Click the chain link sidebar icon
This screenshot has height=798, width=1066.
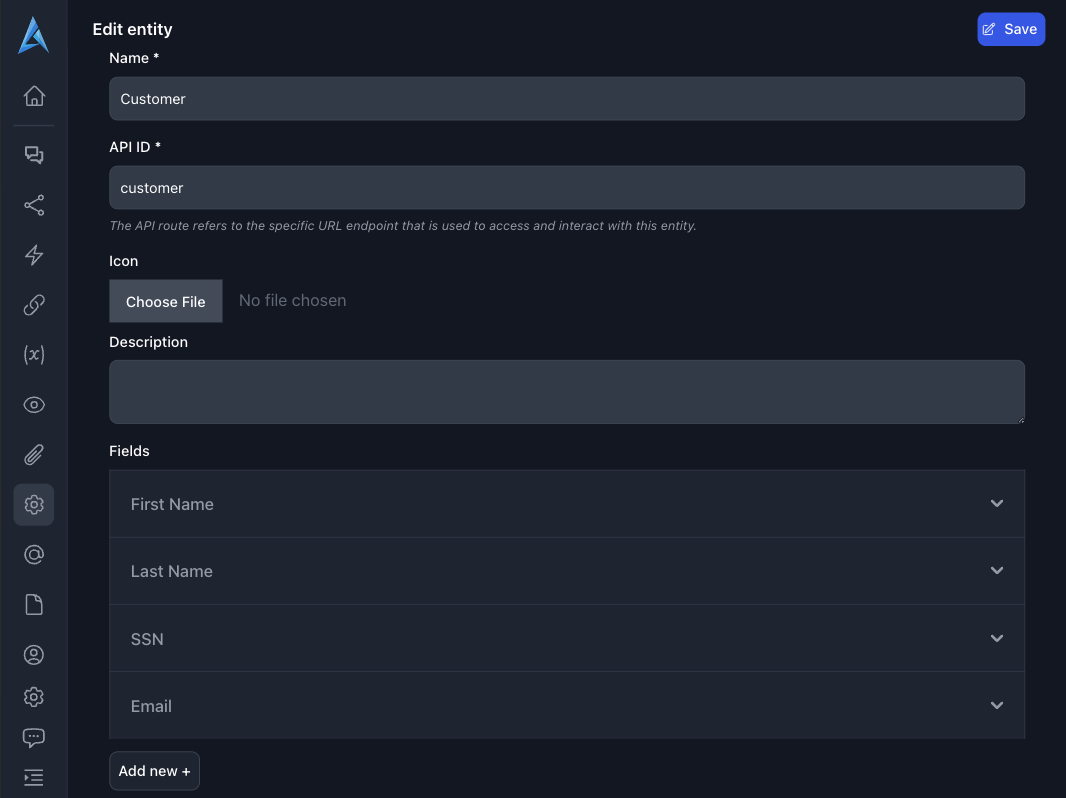(x=34, y=305)
